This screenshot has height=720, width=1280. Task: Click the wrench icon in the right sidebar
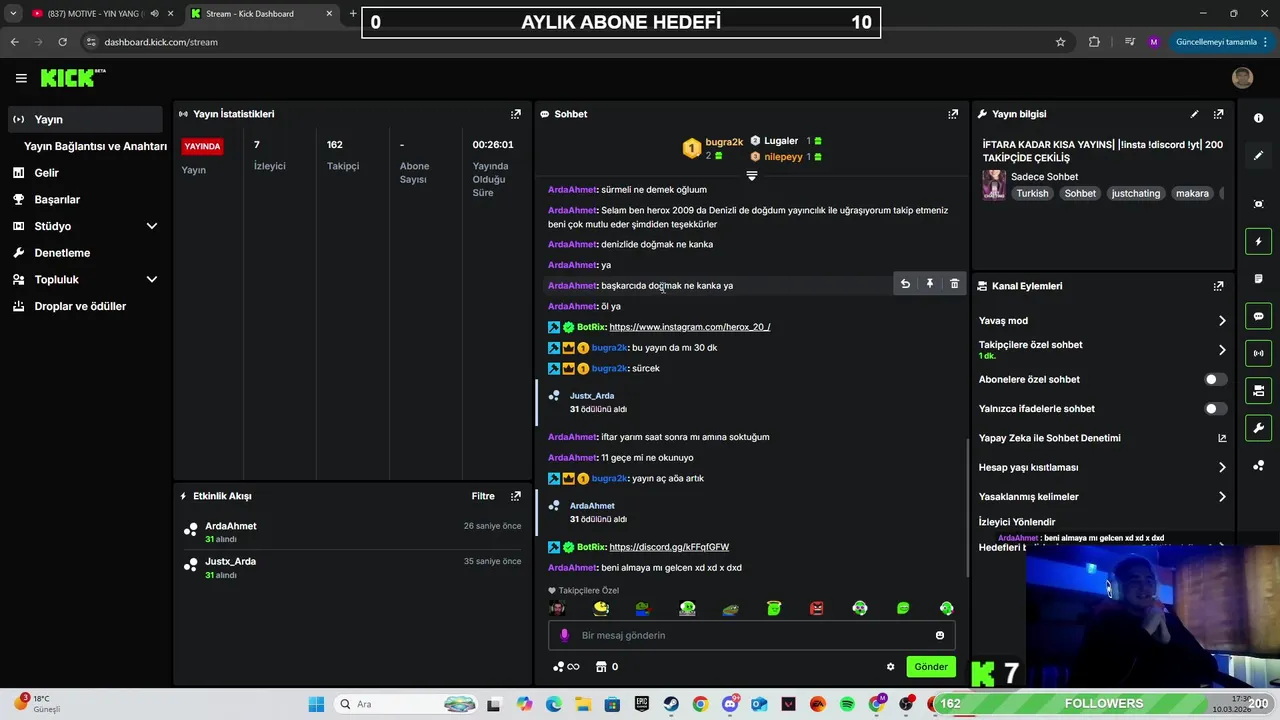[1258, 428]
